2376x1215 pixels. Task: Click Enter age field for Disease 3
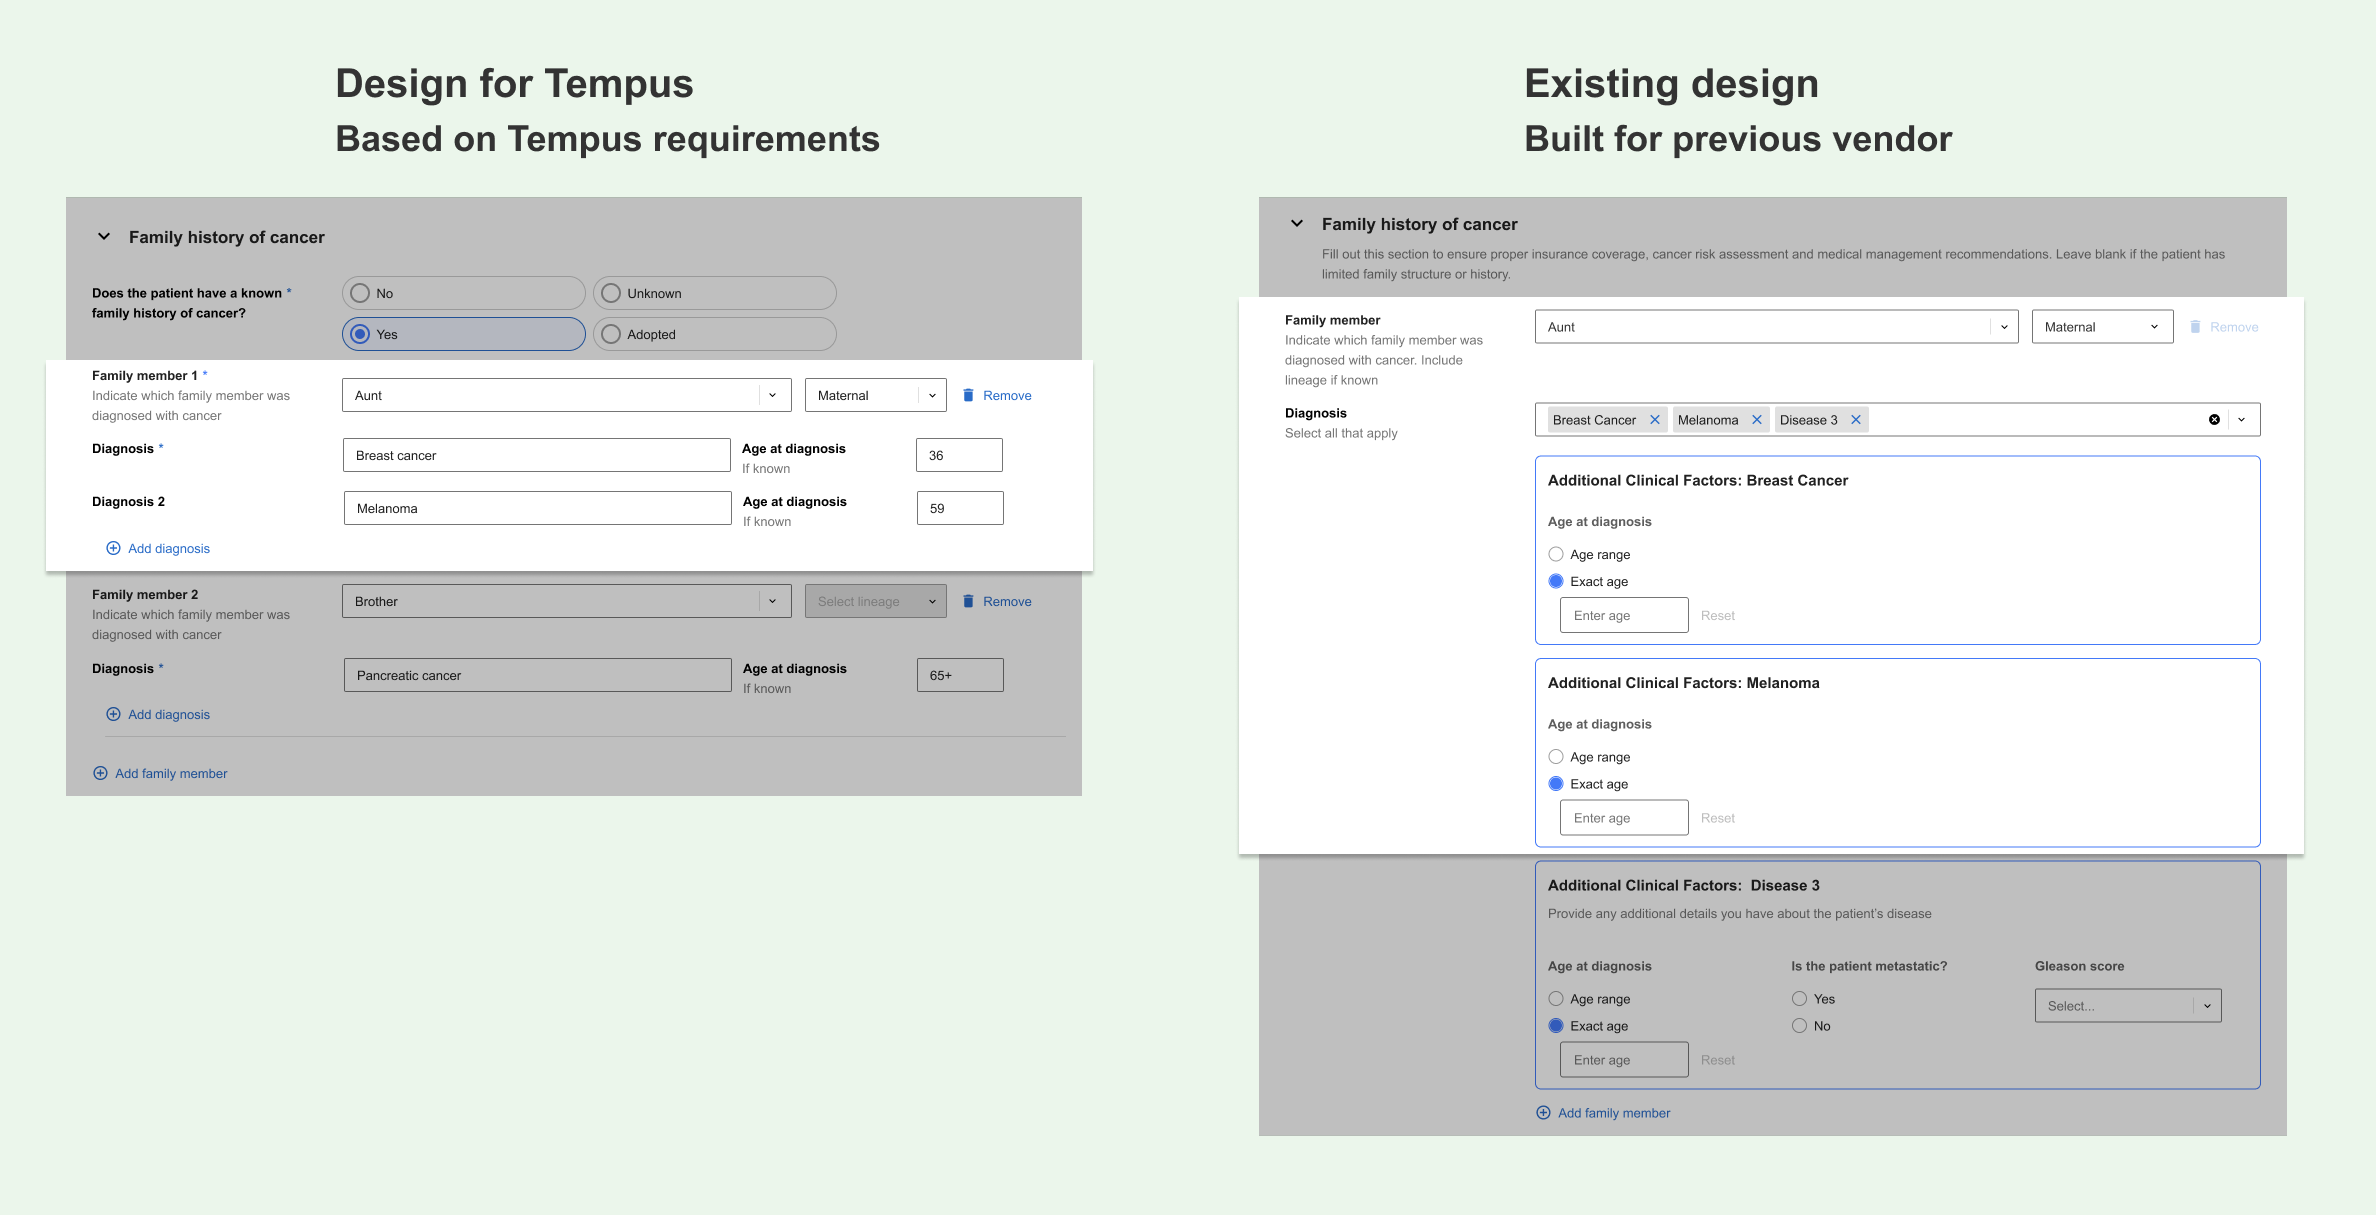click(x=1624, y=1060)
